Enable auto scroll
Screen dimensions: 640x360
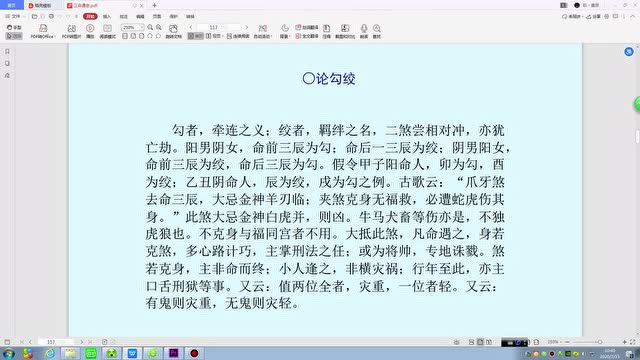[262, 31]
